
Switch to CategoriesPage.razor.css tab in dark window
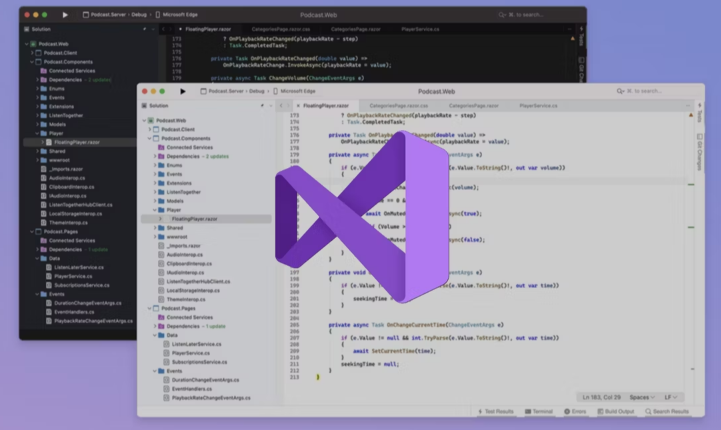point(281,29)
